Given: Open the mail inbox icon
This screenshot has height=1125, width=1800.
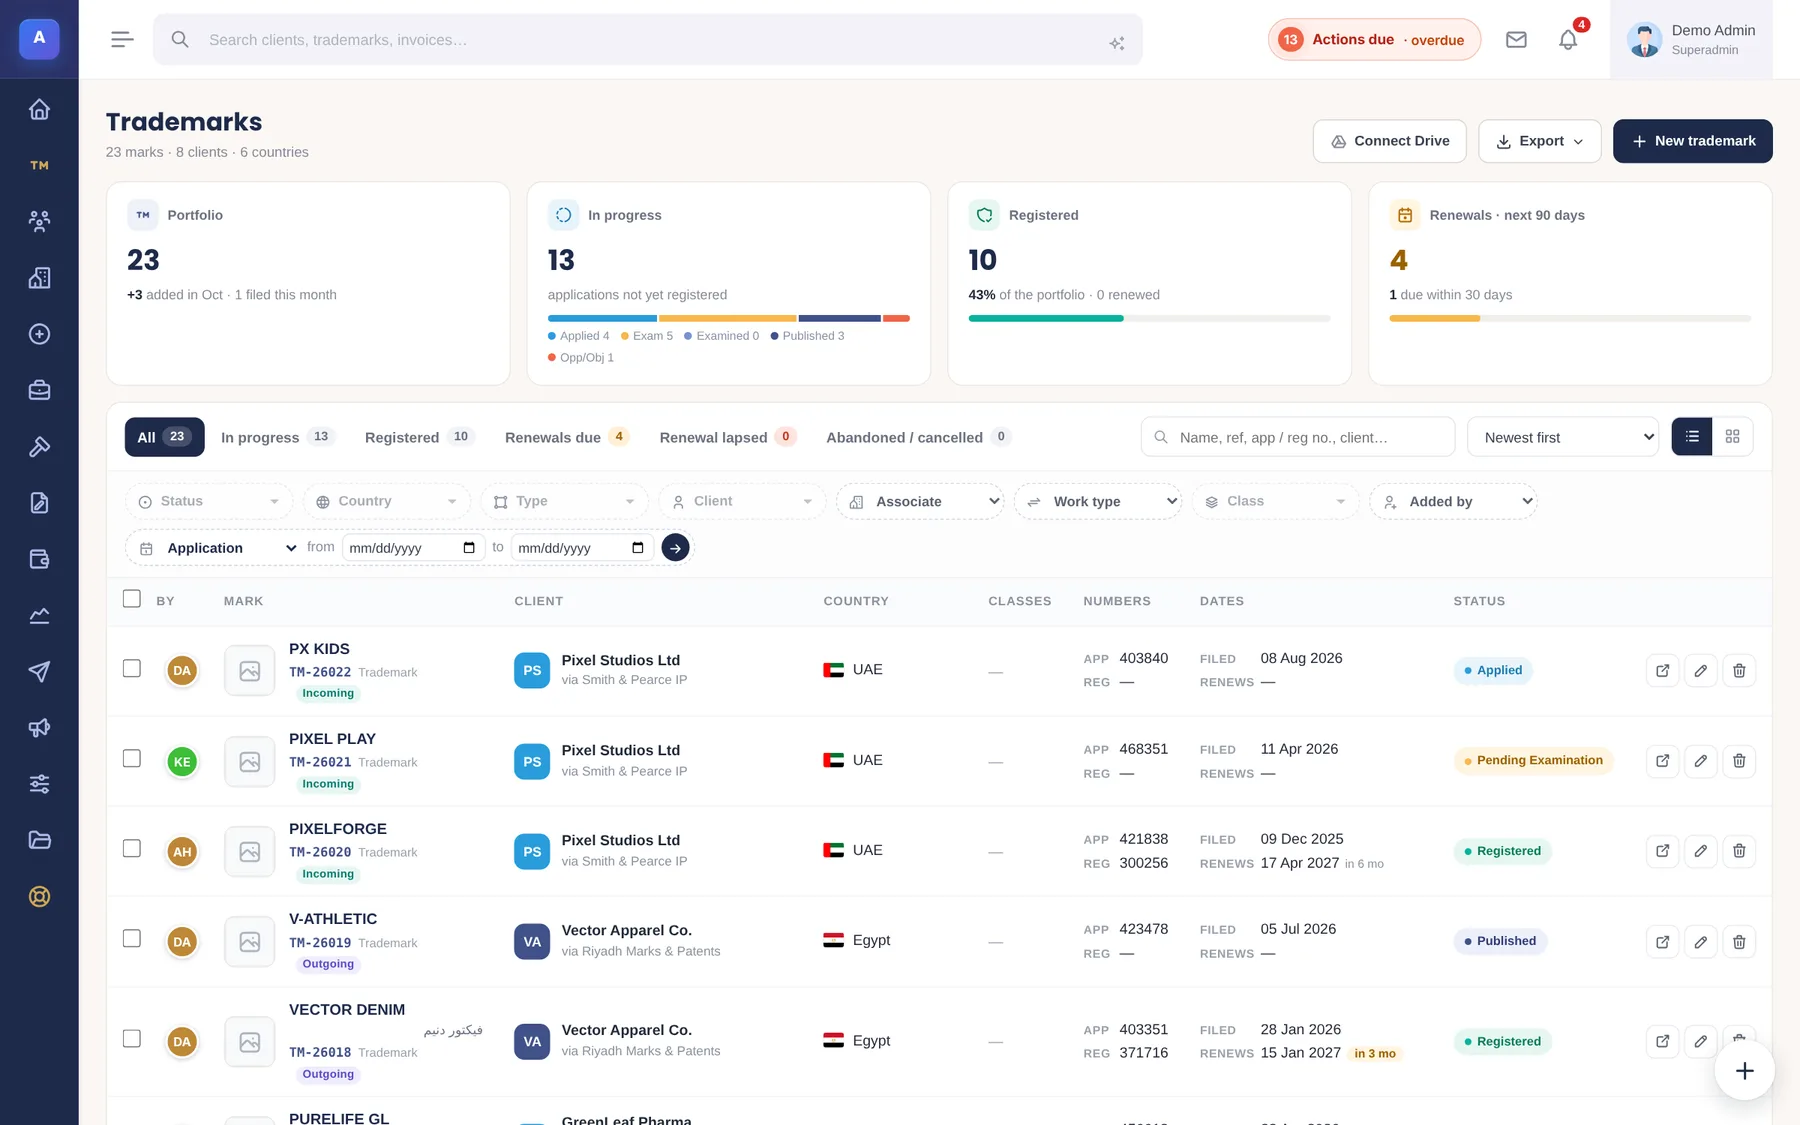Looking at the screenshot, I should 1516,40.
